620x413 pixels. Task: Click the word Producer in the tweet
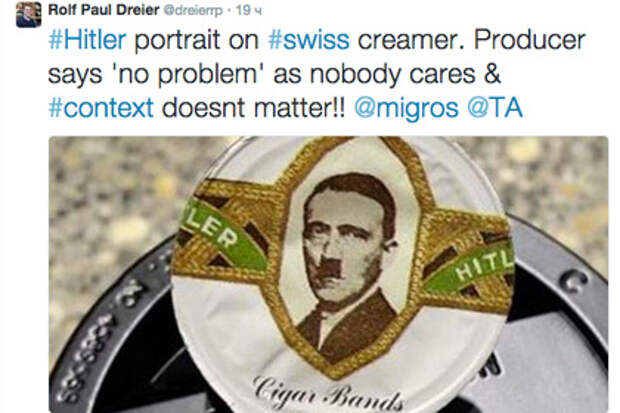point(529,40)
